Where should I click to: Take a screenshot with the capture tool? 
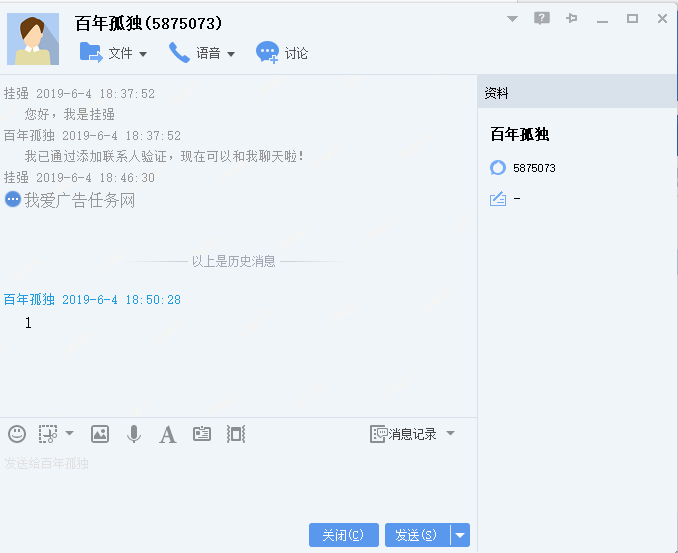tap(48, 434)
